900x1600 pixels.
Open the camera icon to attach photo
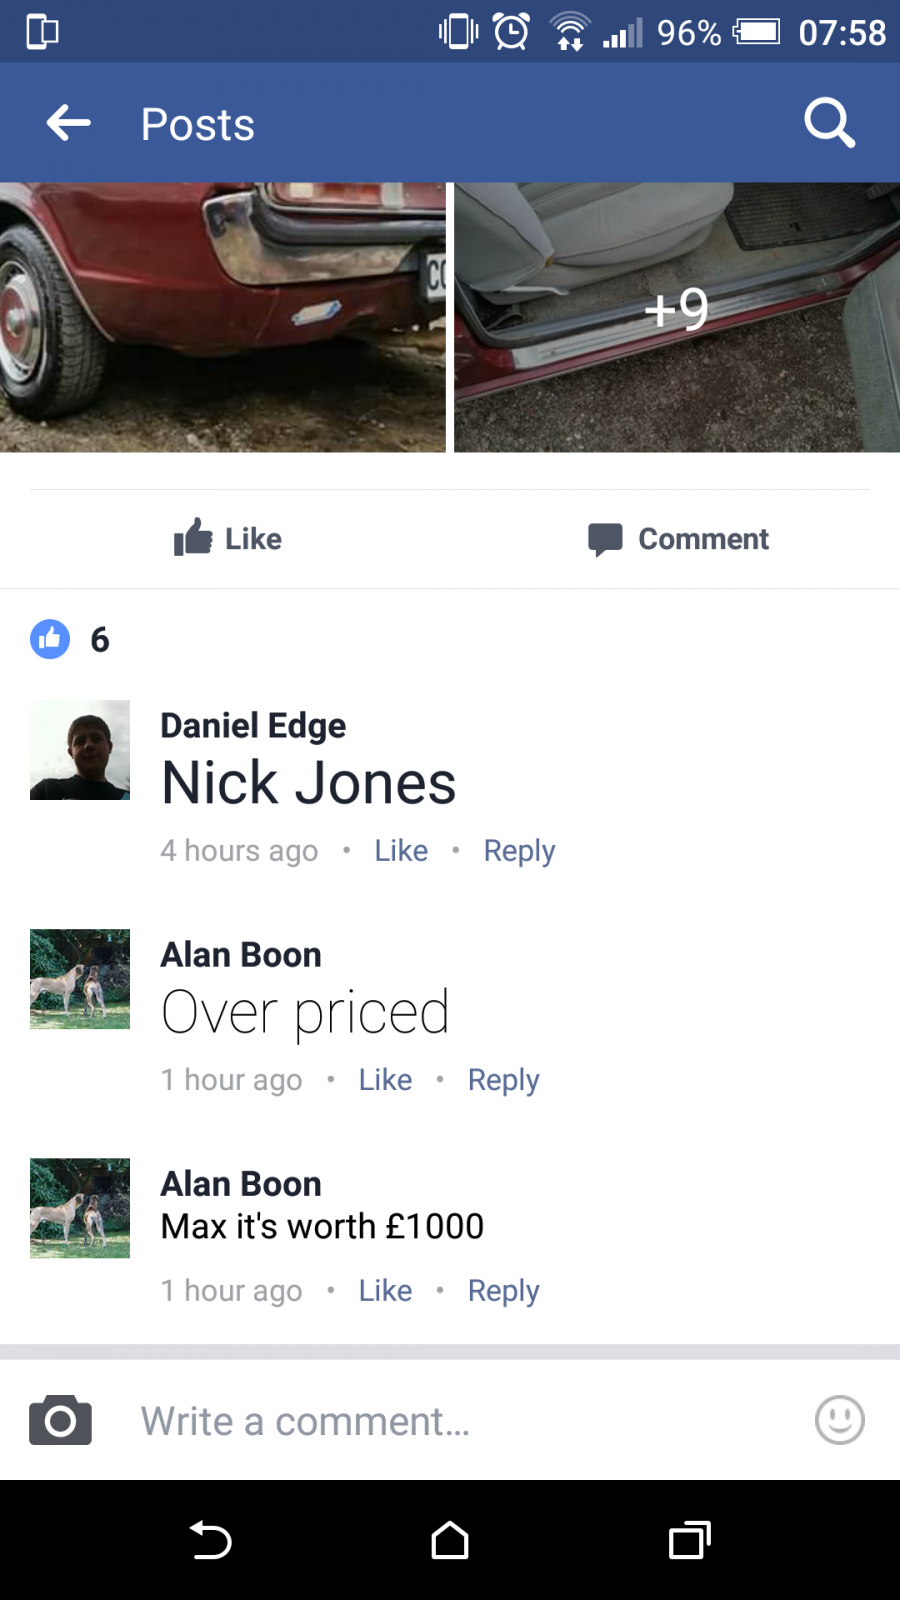60,1420
